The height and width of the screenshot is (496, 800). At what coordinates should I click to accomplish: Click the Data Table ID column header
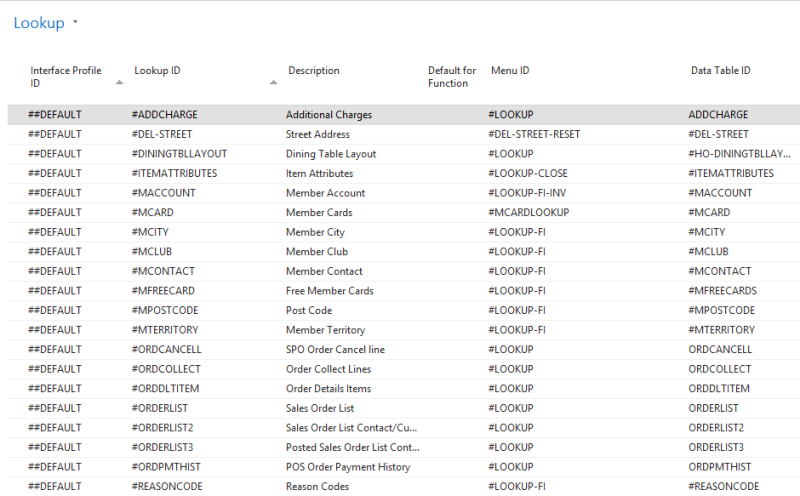[x=720, y=71]
